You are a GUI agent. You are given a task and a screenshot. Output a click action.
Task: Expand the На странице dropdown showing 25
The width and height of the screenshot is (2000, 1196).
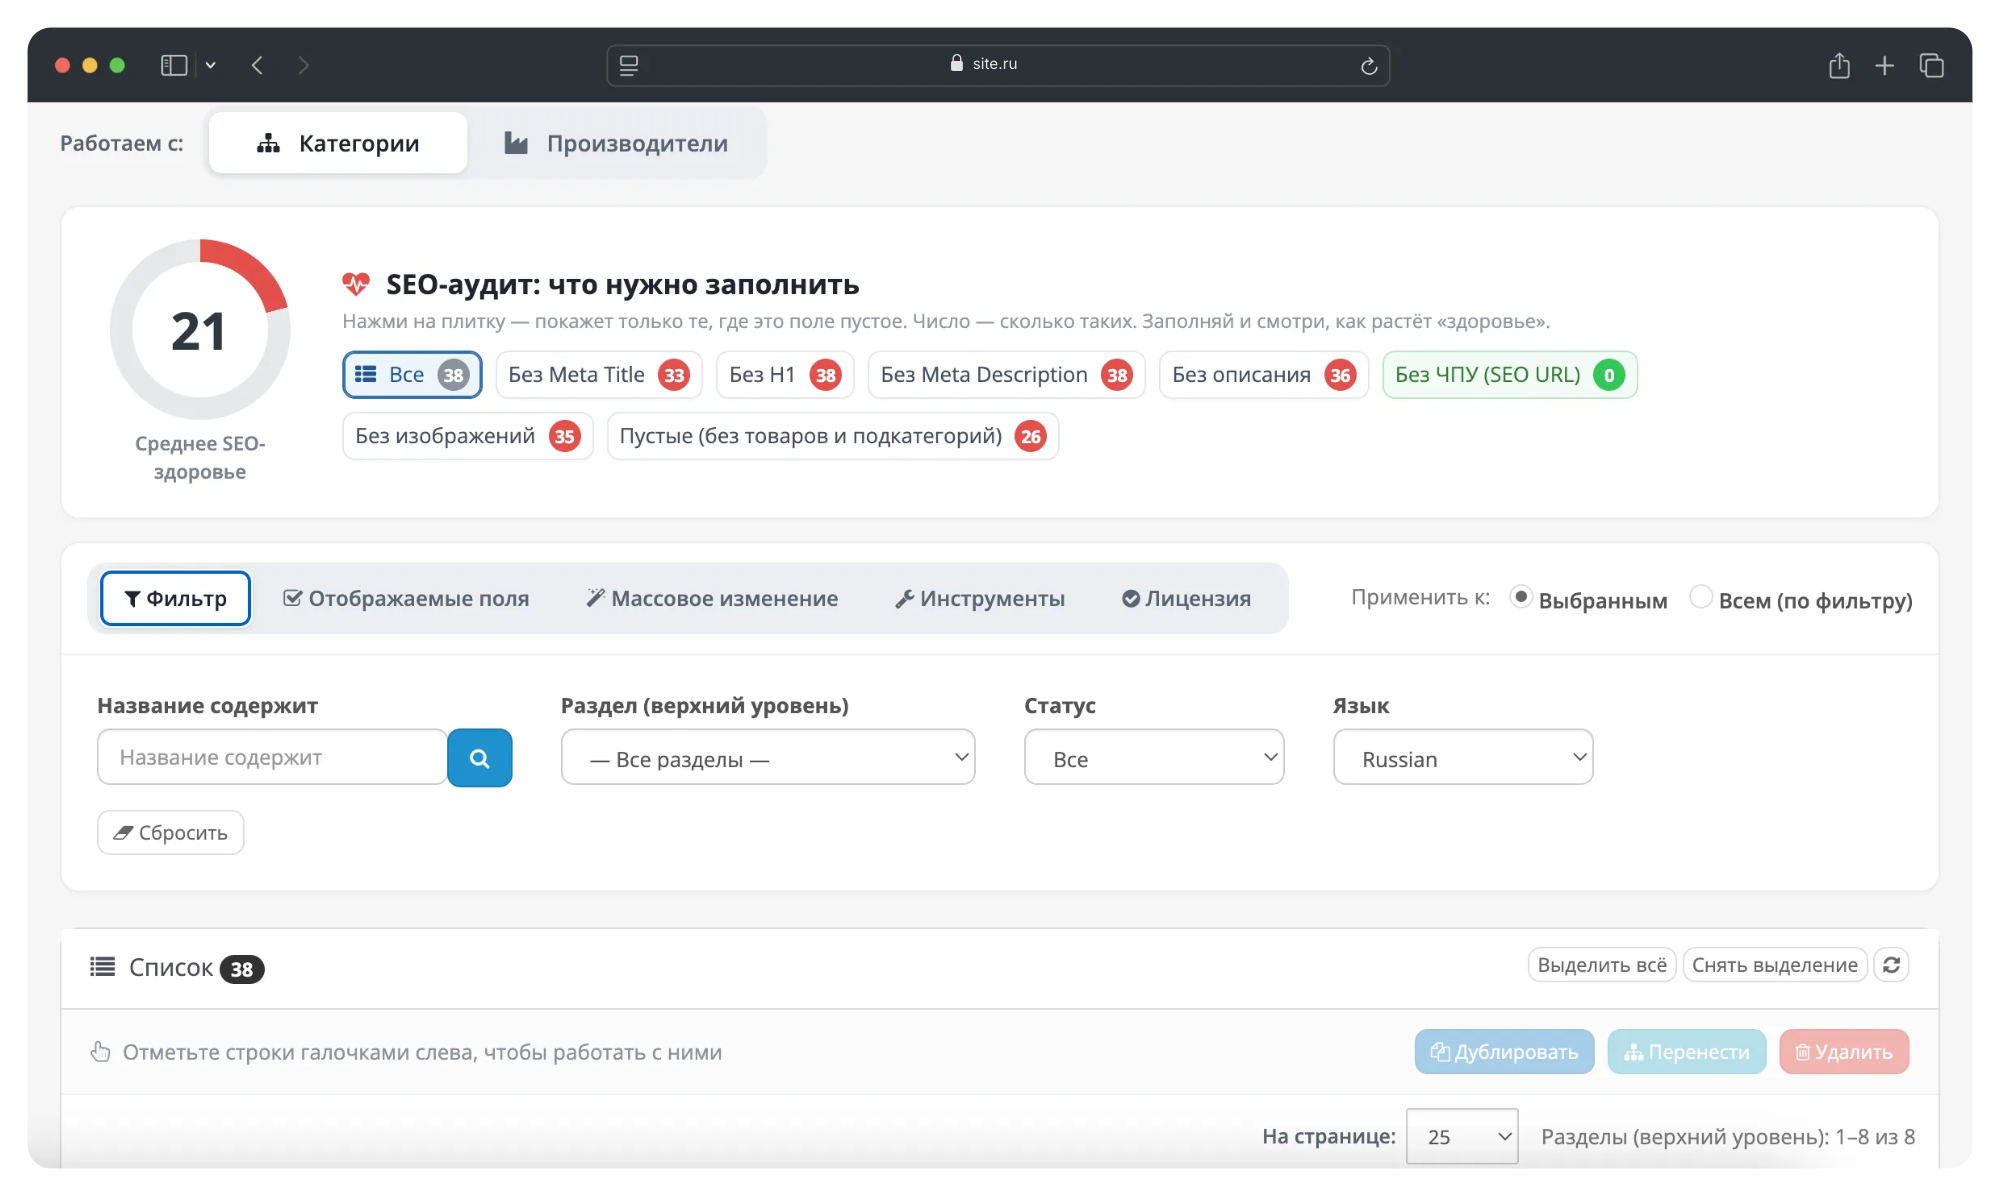click(1462, 1136)
